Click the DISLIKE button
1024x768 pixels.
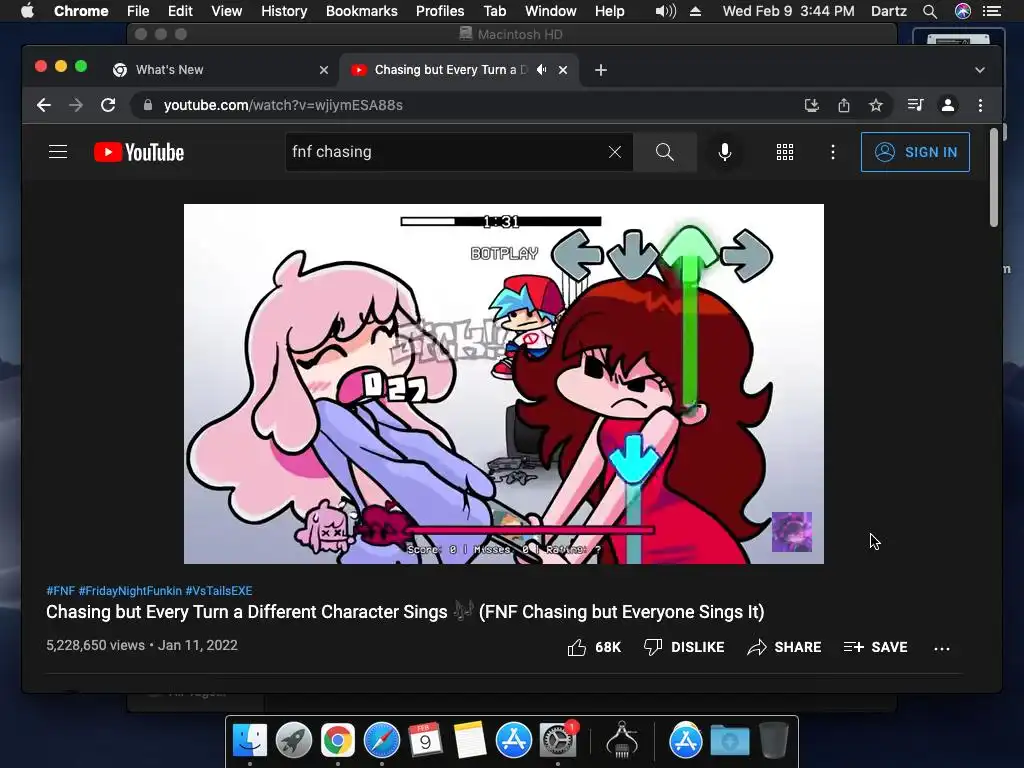pos(684,647)
